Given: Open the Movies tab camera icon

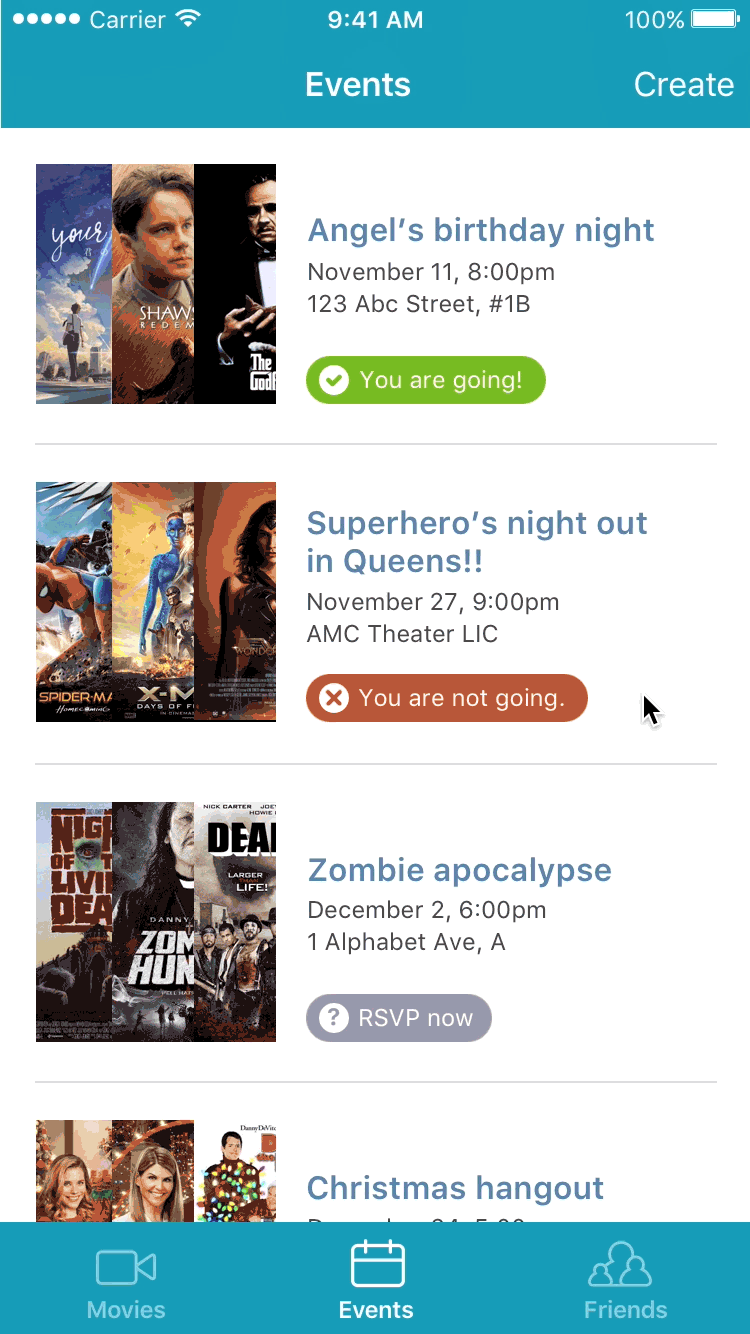Looking at the screenshot, I should click(x=126, y=1268).
